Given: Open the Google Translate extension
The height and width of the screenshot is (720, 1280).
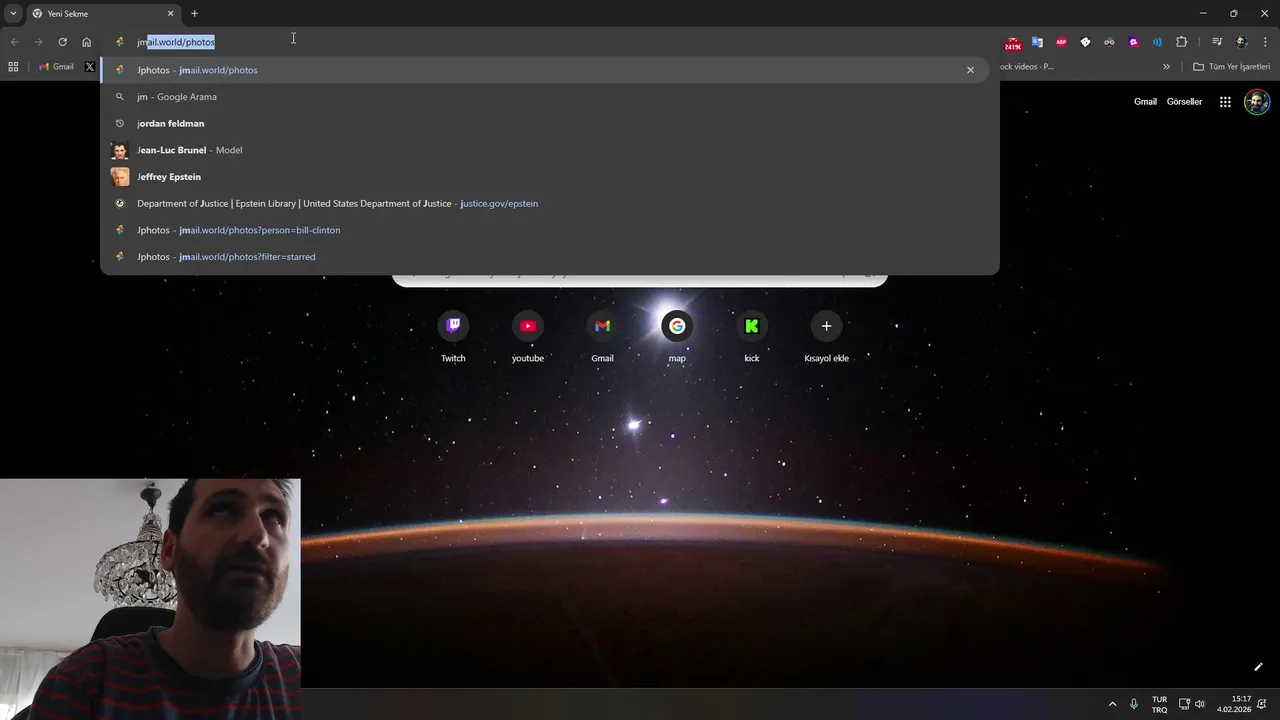Looking at the screenshot, I should 1037,42.
